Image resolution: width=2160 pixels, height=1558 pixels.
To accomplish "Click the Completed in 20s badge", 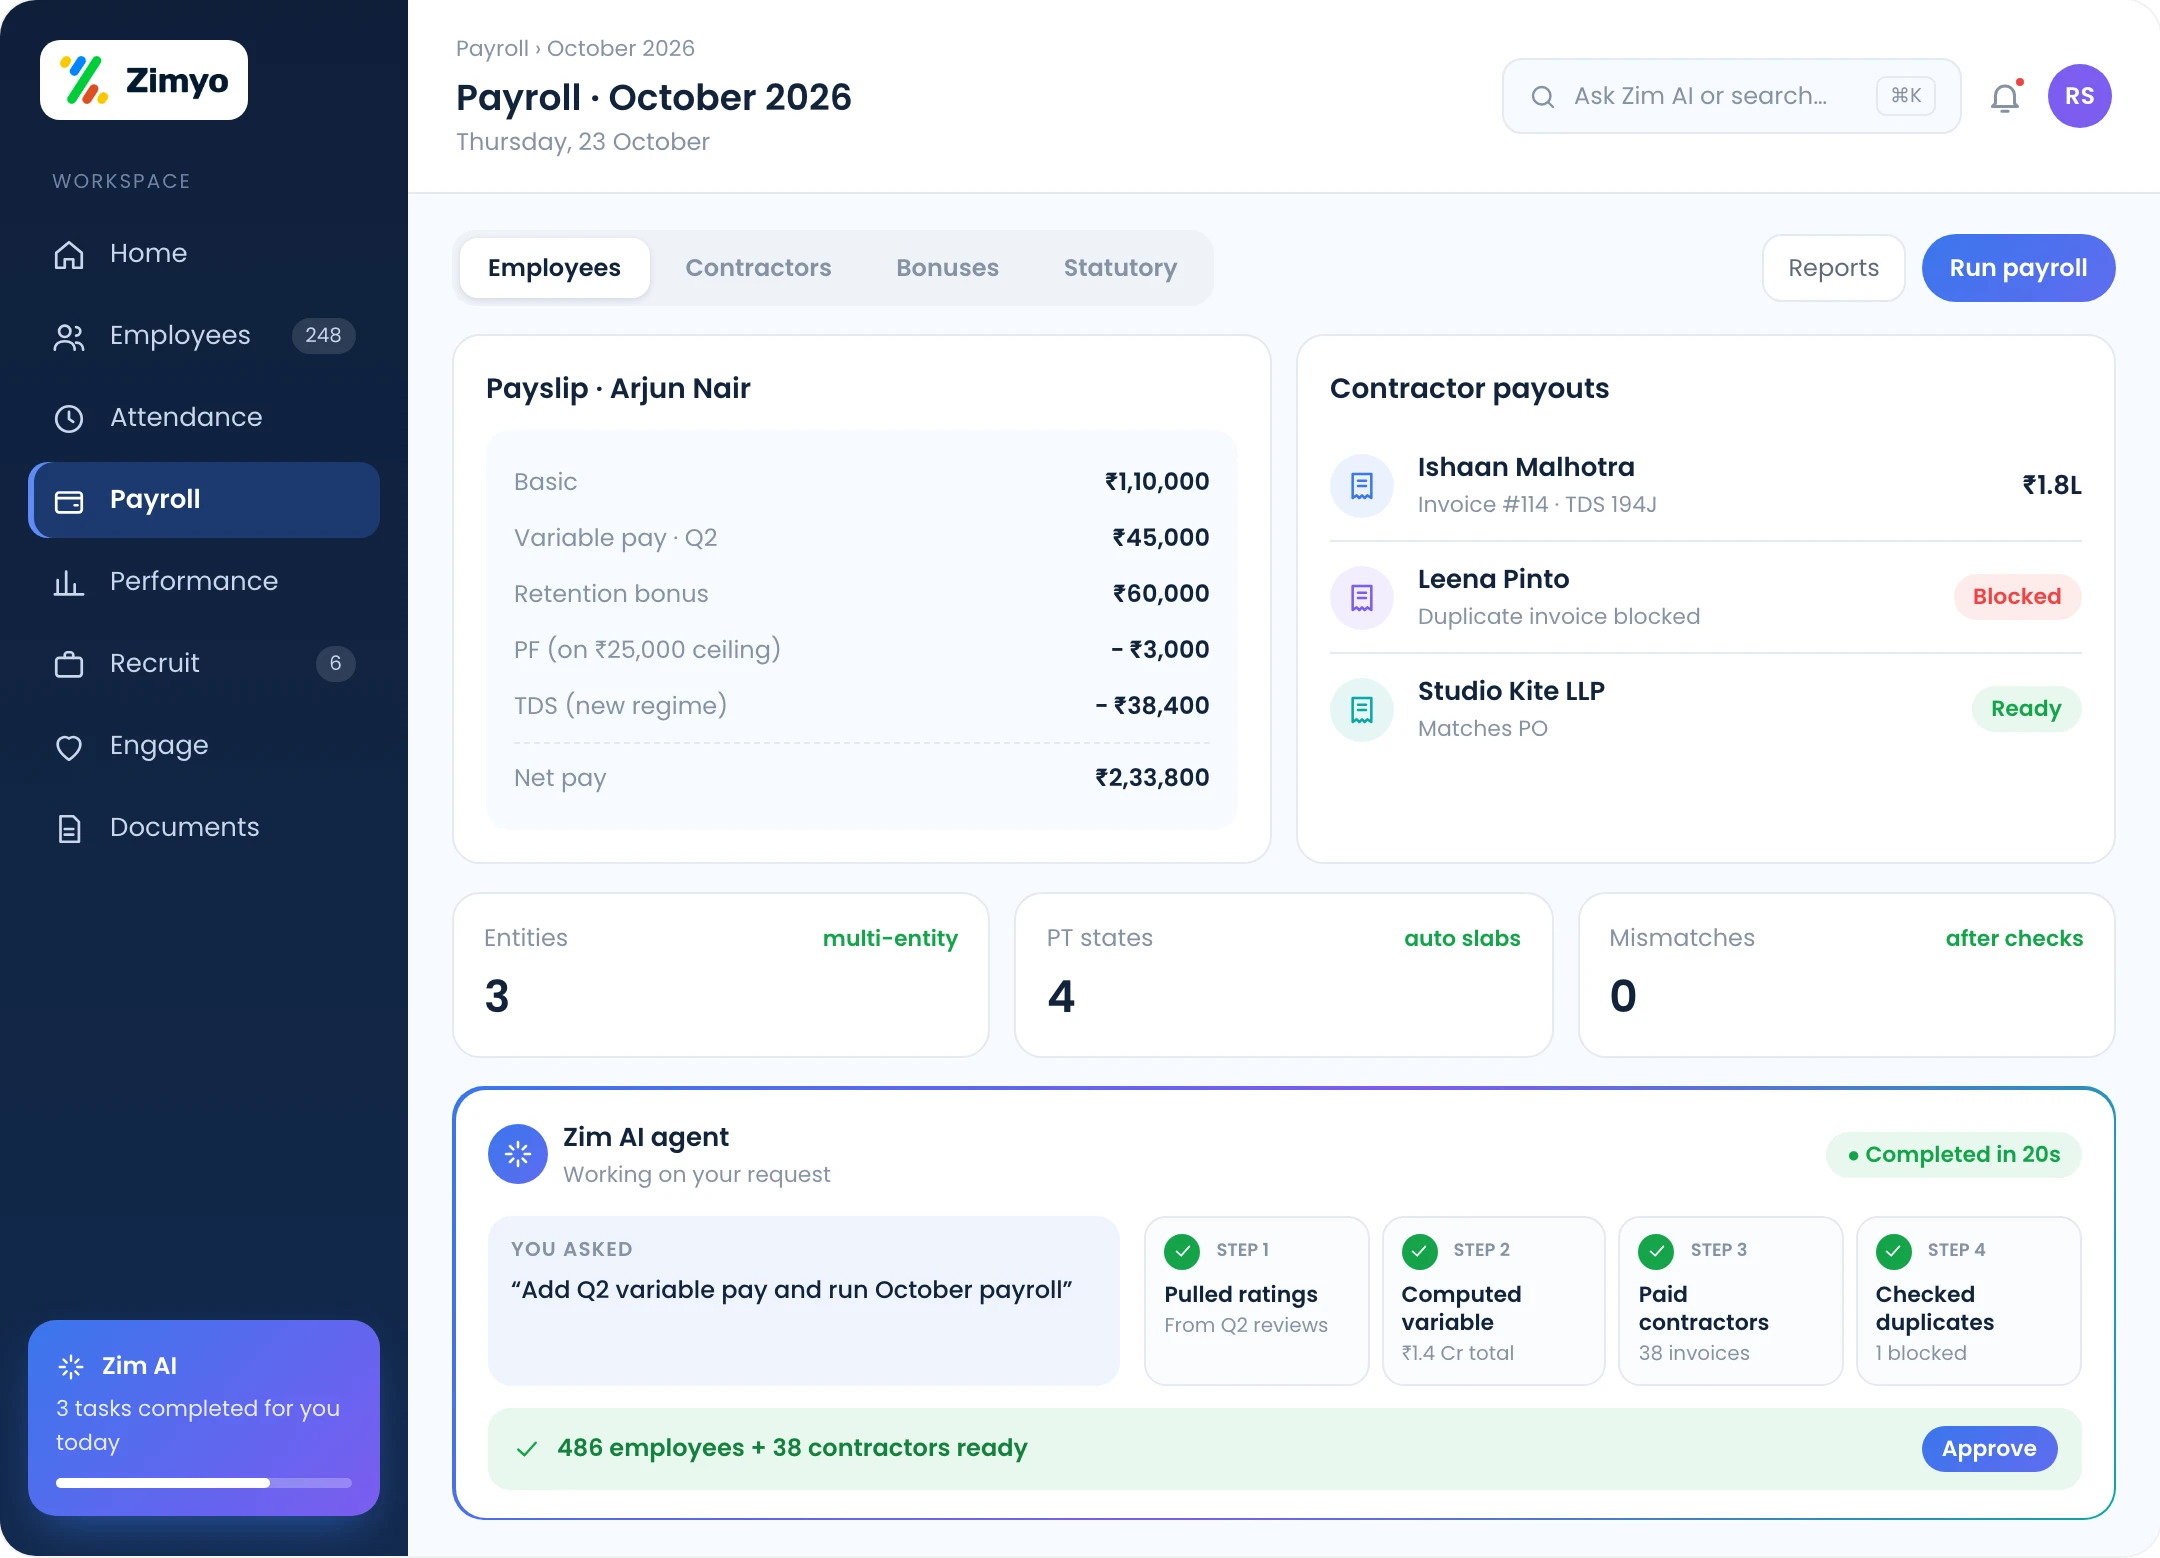I will point(1954,1155).
